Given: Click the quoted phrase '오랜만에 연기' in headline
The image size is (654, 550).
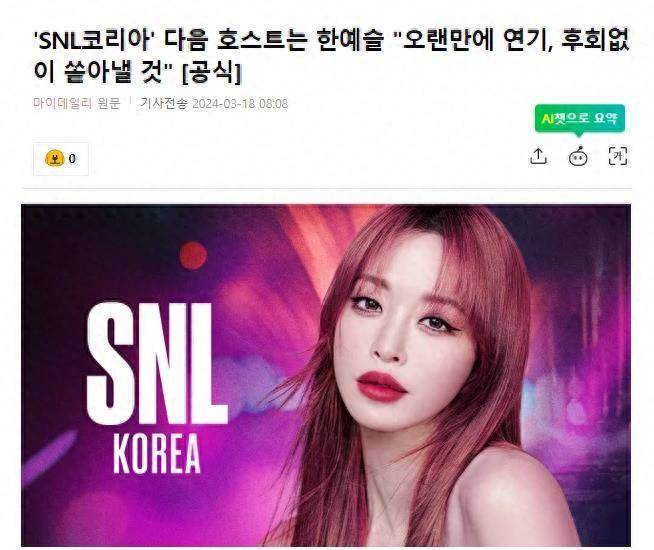Looking at the screenshot, I should click(471, 41).
